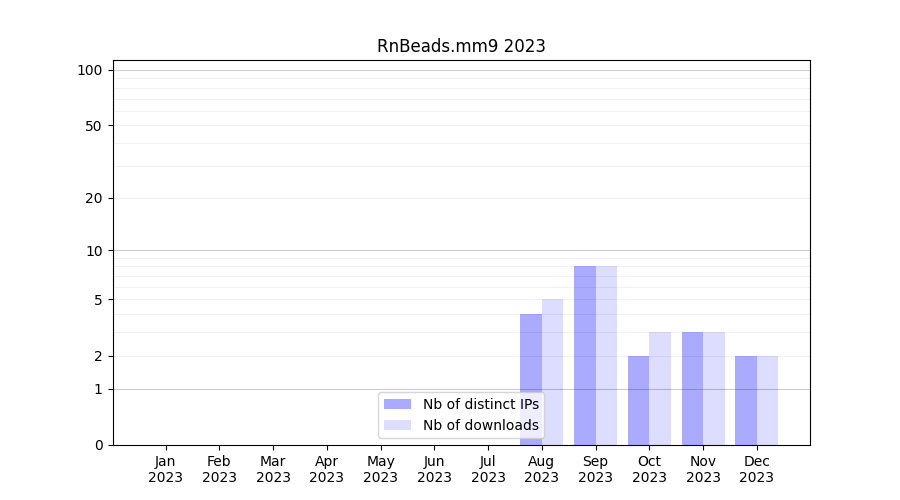Click the Jan 2023 x-axis label
This screenshot has width=900, height=500.
pos(165,469)
